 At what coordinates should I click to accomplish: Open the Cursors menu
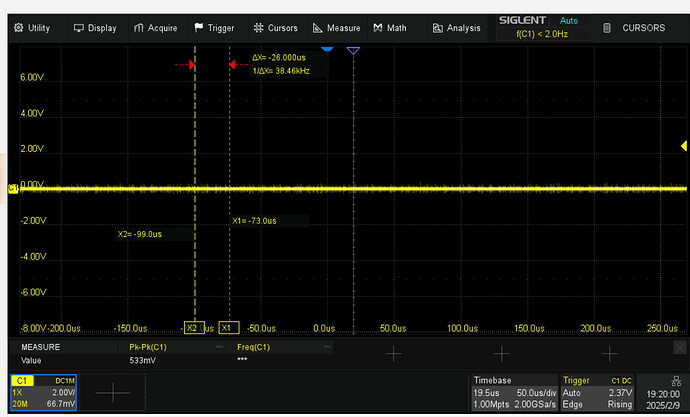point(276,28)
